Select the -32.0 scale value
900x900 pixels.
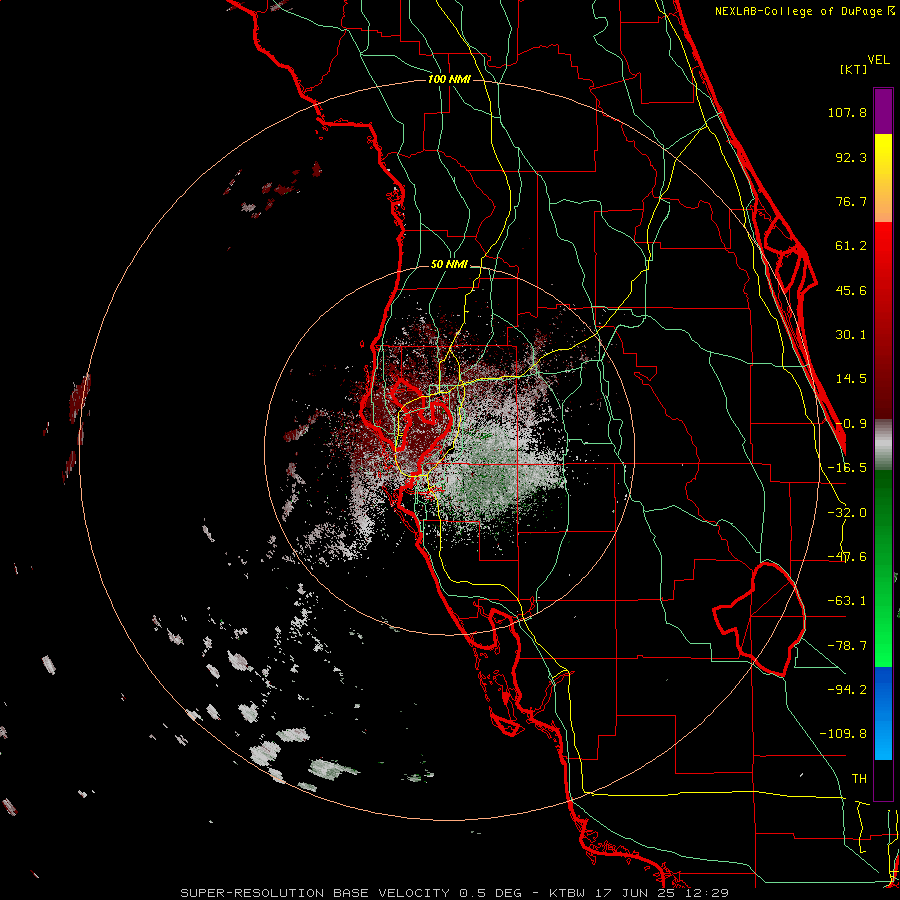pyautogui.click(x=847, y=513)
